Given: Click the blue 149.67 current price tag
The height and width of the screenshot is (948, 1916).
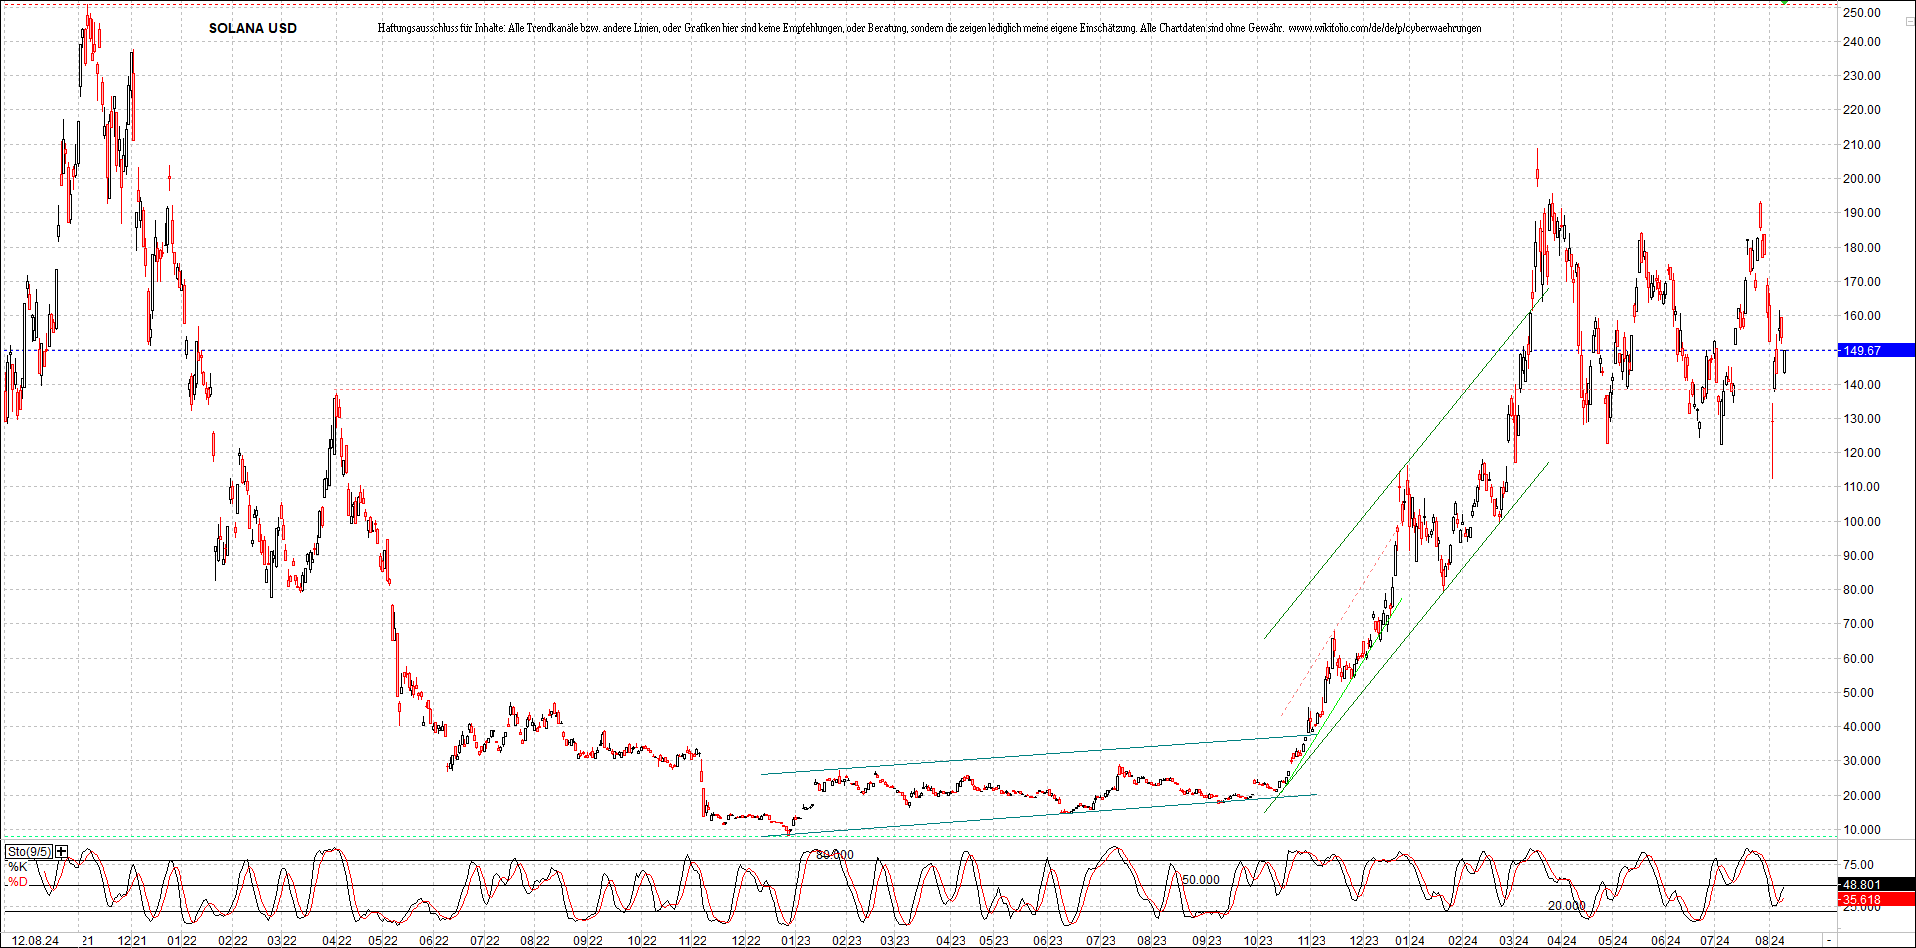Looking at the screenshot, I should pyautogui.click(x=1876, y=351).
